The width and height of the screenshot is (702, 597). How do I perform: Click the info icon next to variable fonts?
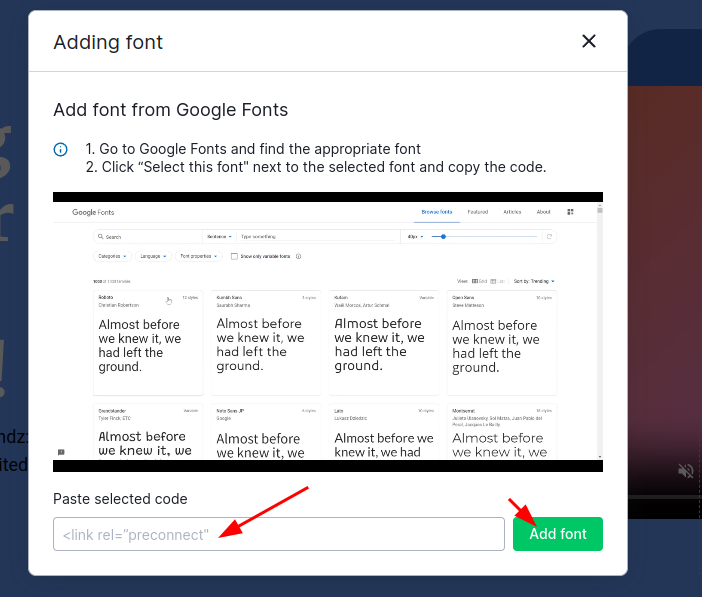pyautogui.click(x=299, y=257)
